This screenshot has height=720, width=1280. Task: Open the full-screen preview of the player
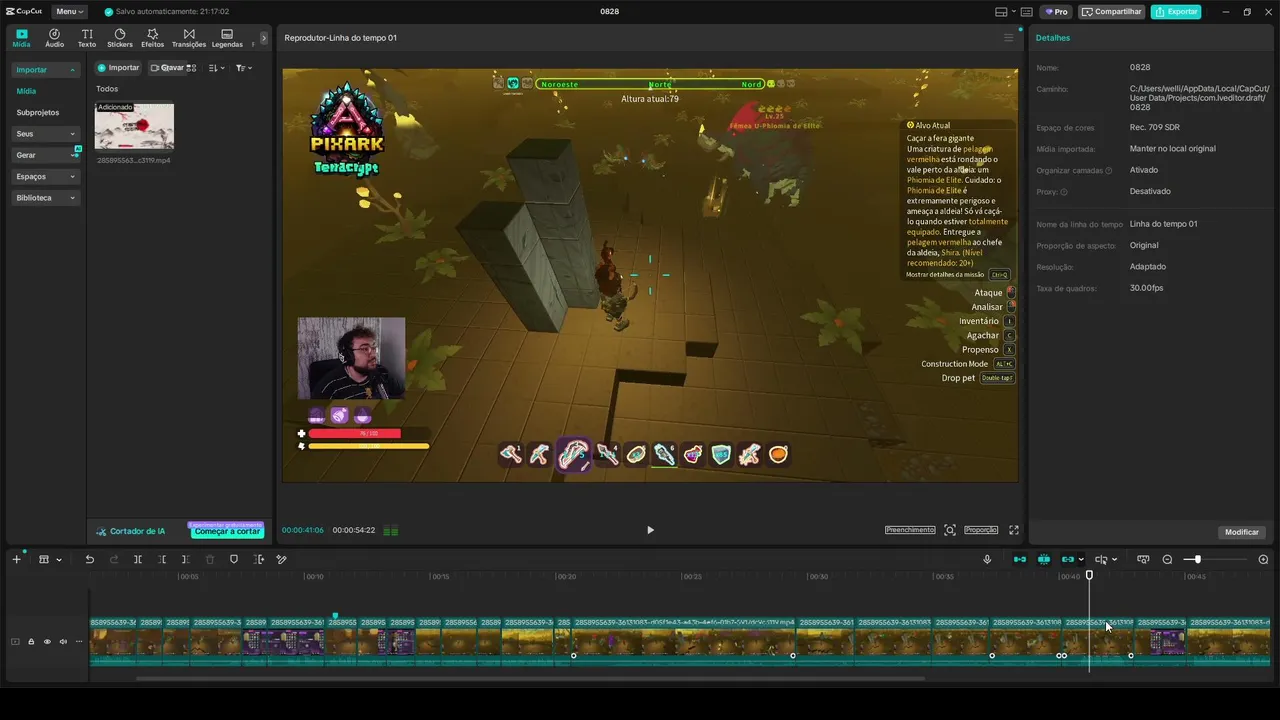pos(1013,530)
